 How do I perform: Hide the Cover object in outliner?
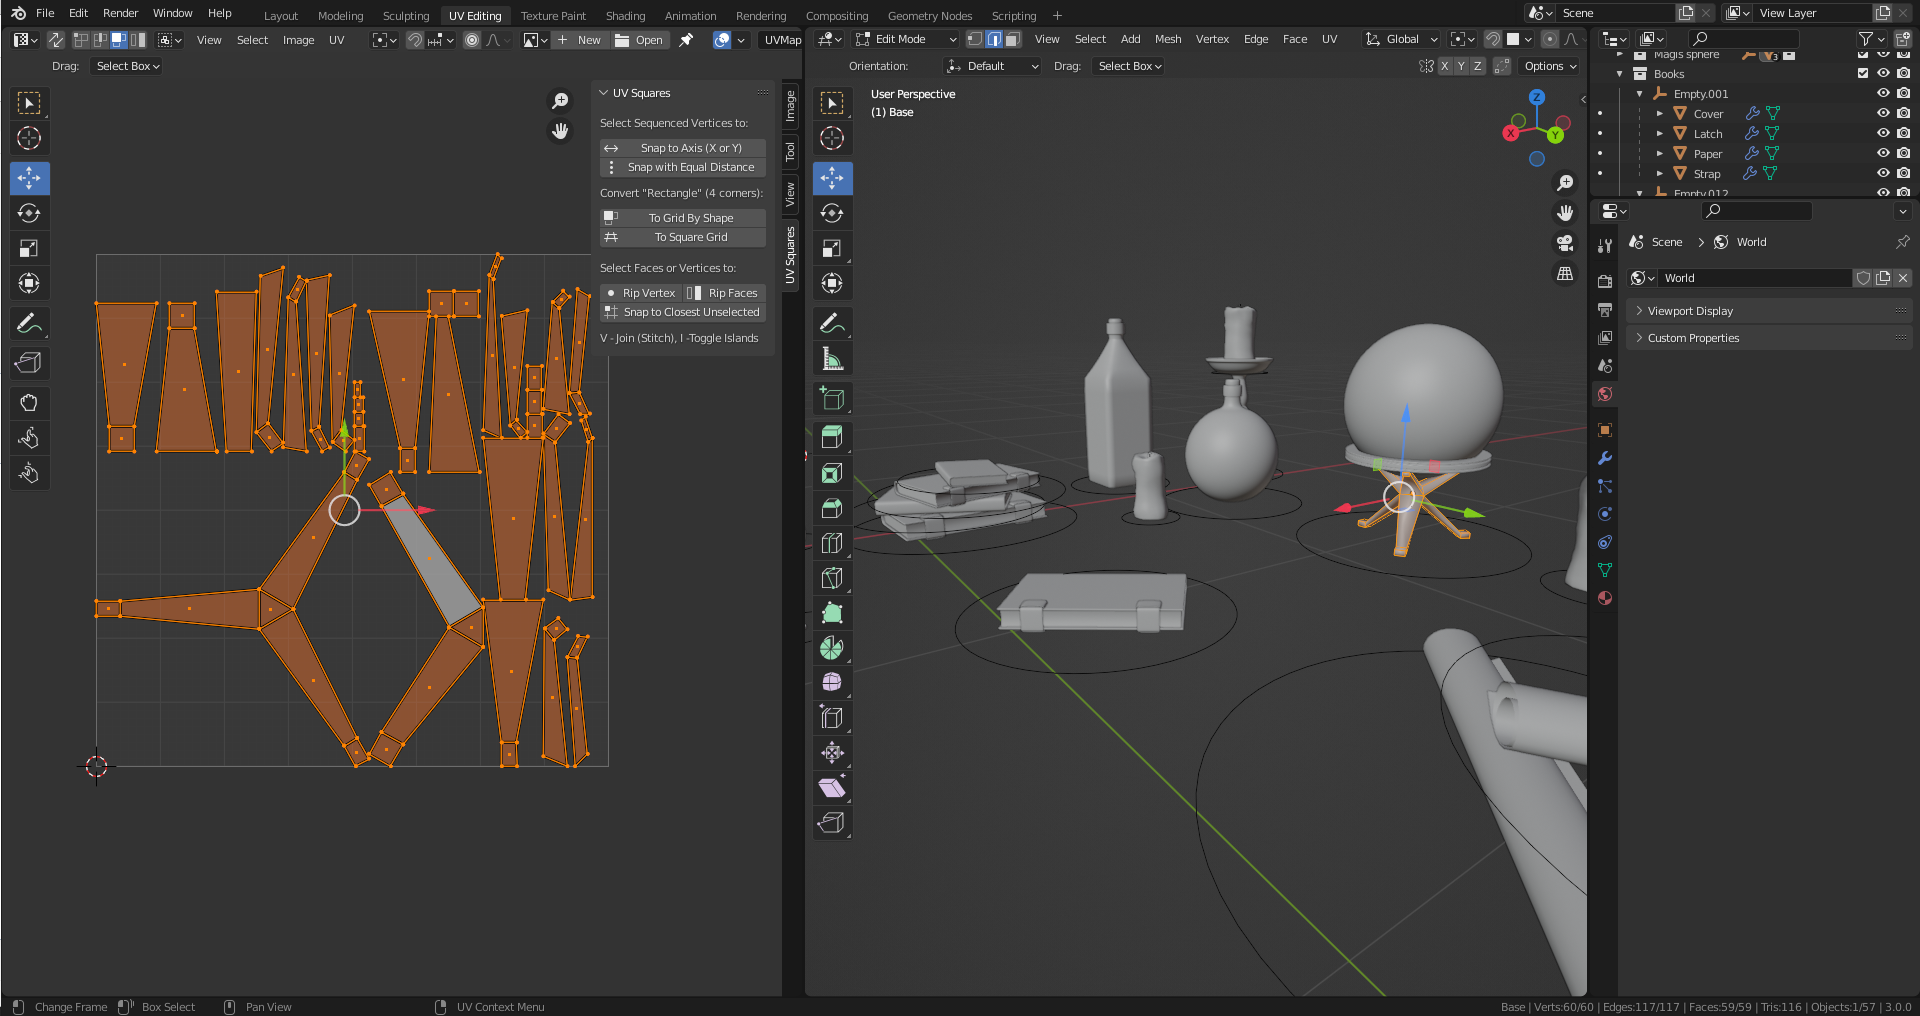(1883, 113)
